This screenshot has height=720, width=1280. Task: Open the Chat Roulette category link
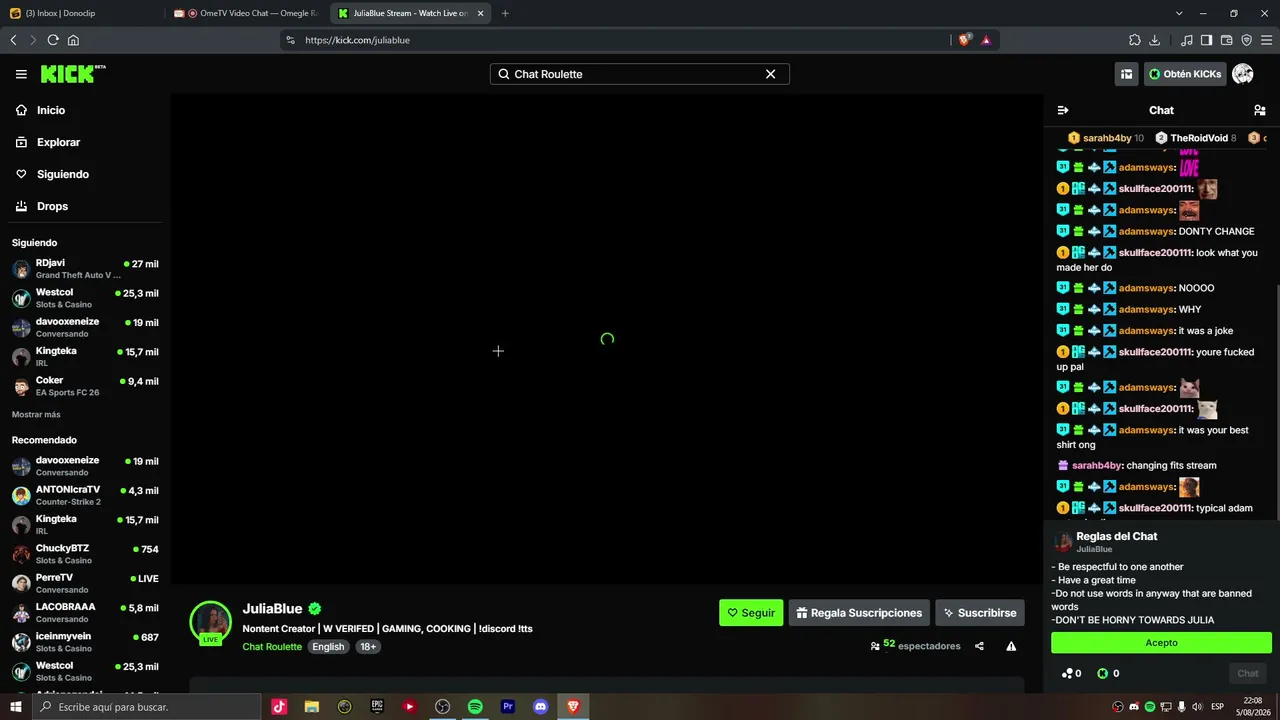pos(272,647)
